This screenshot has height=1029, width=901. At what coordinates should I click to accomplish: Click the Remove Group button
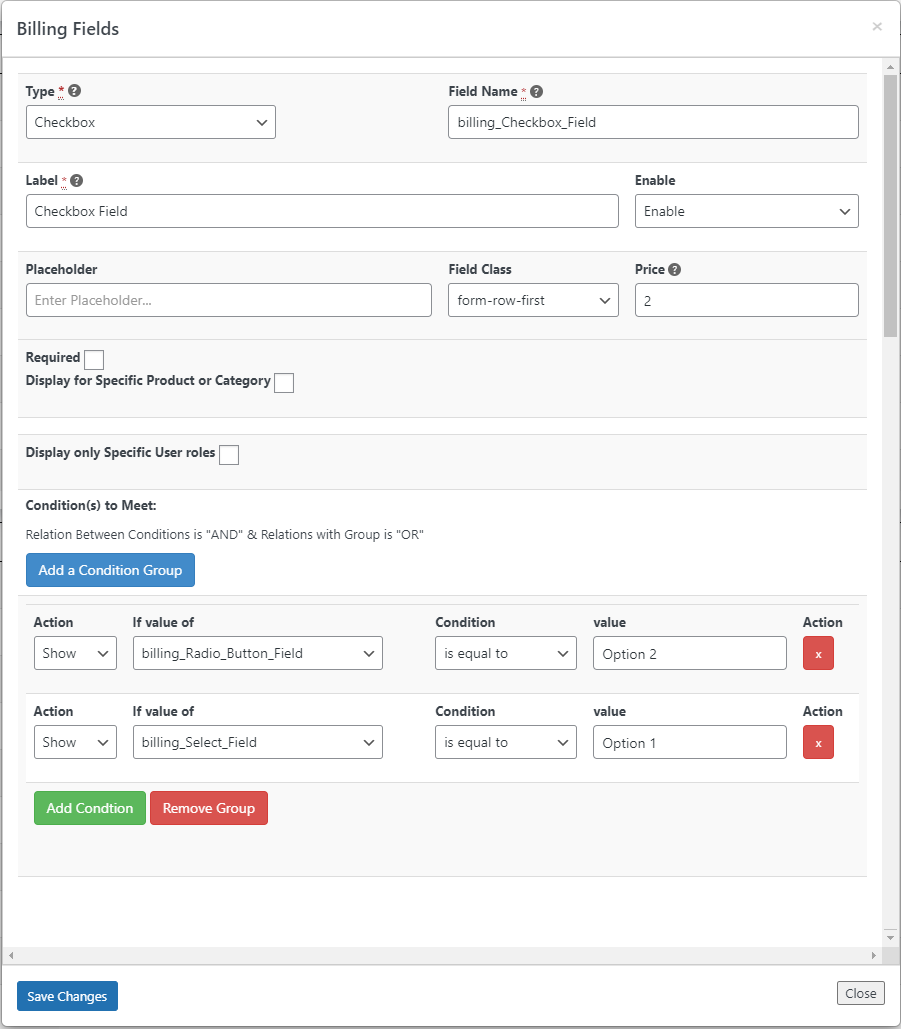coord(209,808)
